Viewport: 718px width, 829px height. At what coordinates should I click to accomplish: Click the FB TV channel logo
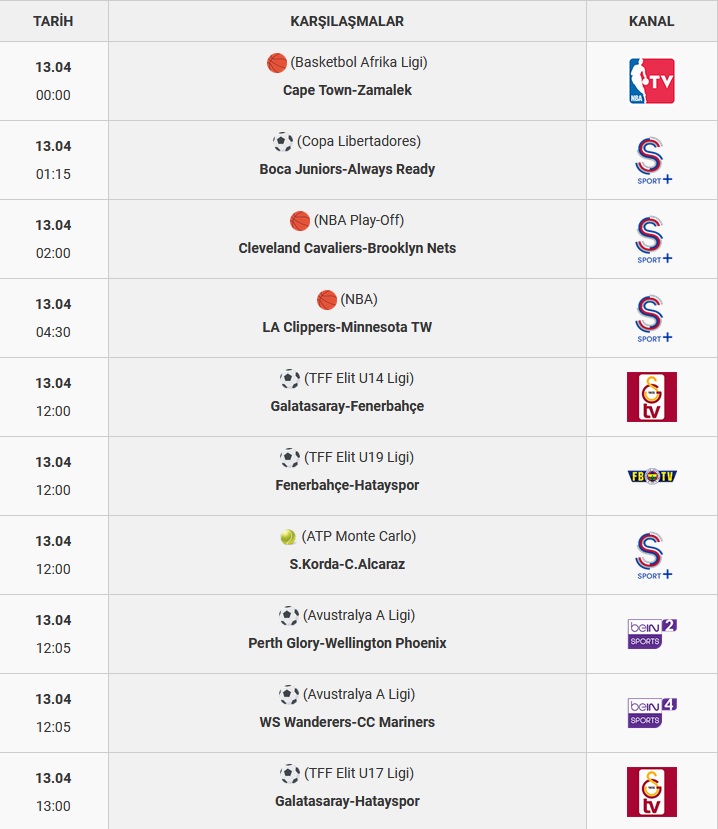point(651,476)
